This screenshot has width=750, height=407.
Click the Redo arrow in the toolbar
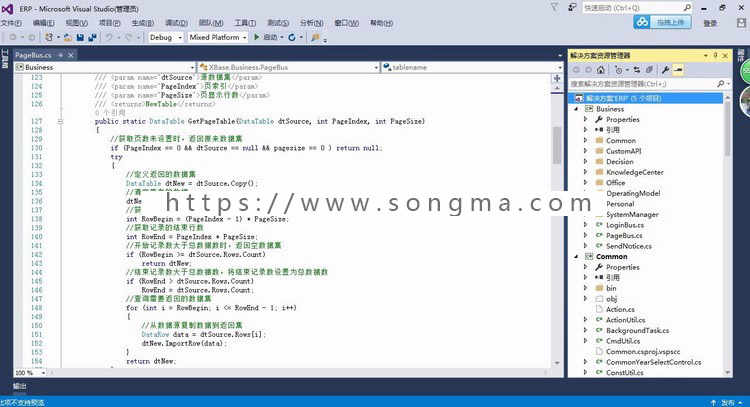(129, 37)
